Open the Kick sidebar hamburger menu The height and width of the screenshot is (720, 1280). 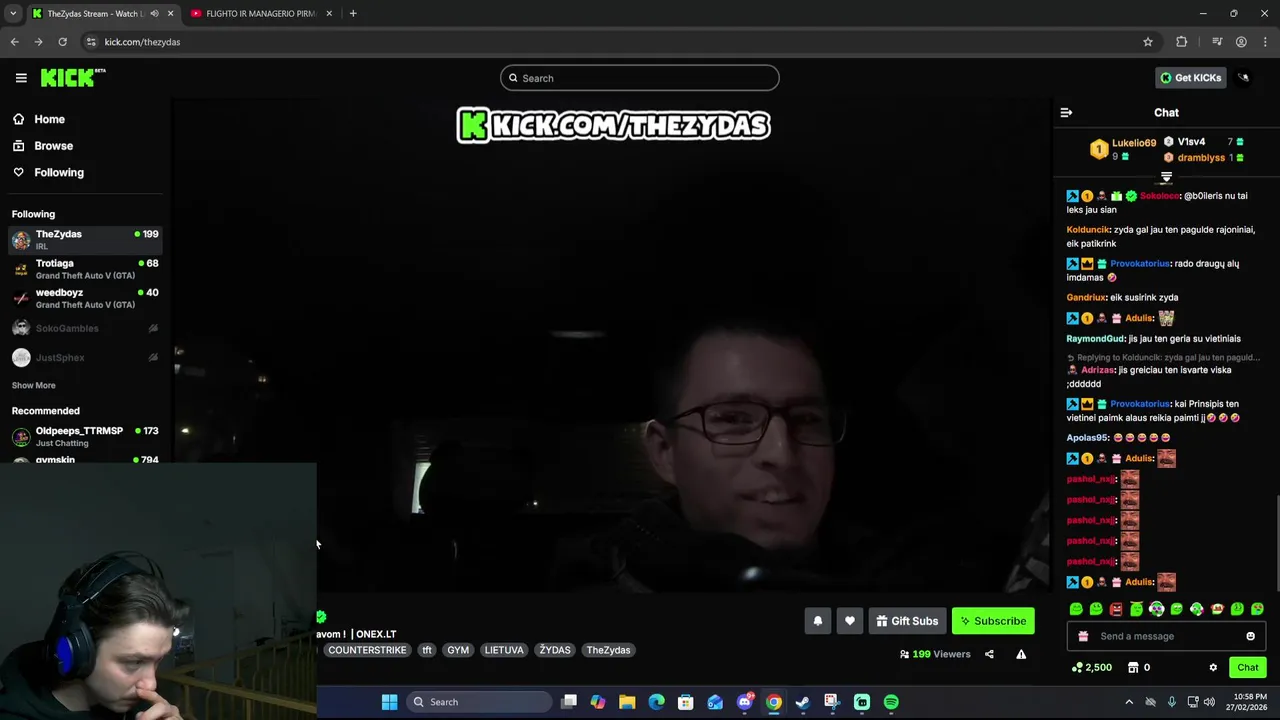pyautogui.click(x=21, y=78)
